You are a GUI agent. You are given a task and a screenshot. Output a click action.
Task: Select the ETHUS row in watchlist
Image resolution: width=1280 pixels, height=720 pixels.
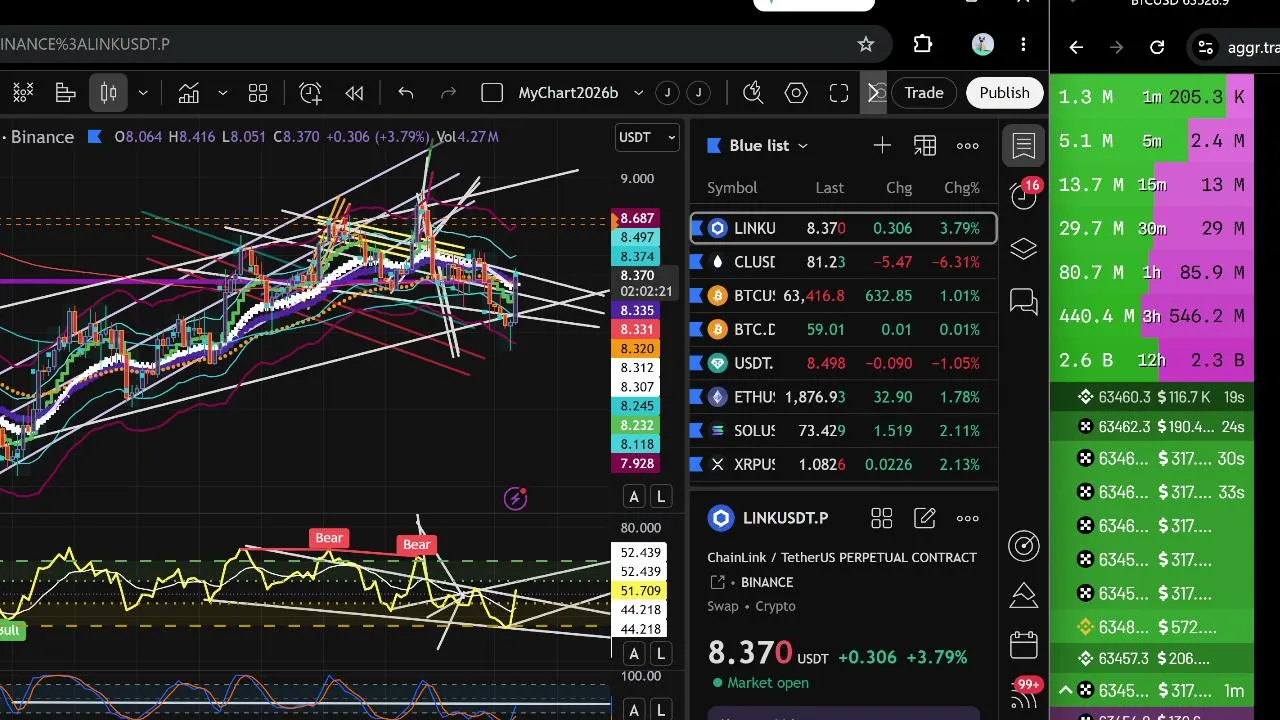click(x=843, y=397)
